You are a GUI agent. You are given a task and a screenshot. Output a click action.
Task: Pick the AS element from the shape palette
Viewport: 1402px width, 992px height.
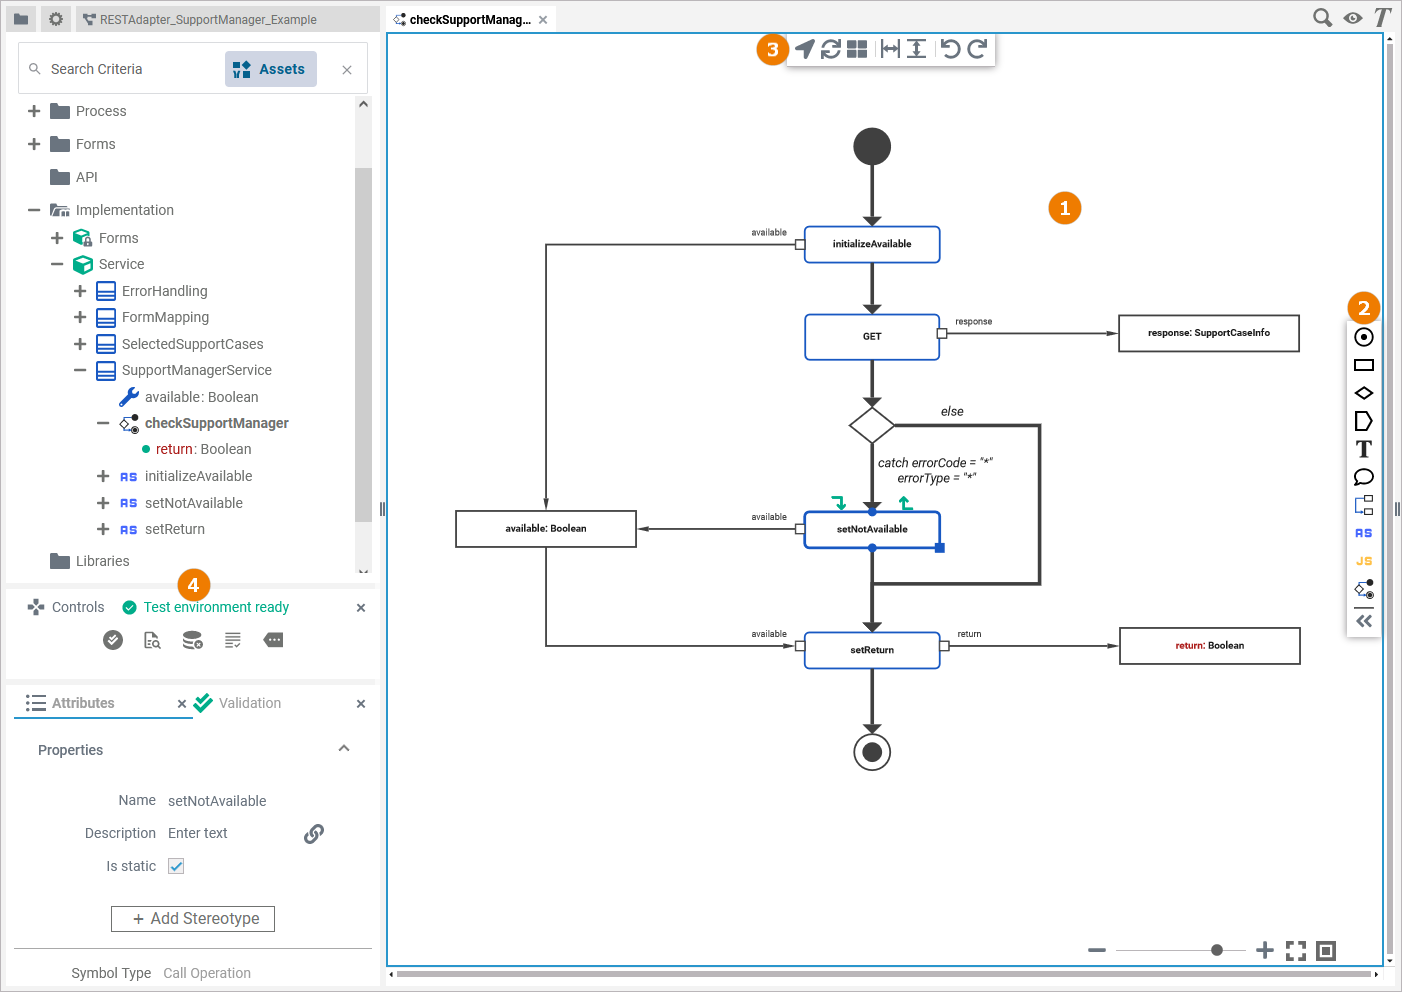[x=1364, y=533]
